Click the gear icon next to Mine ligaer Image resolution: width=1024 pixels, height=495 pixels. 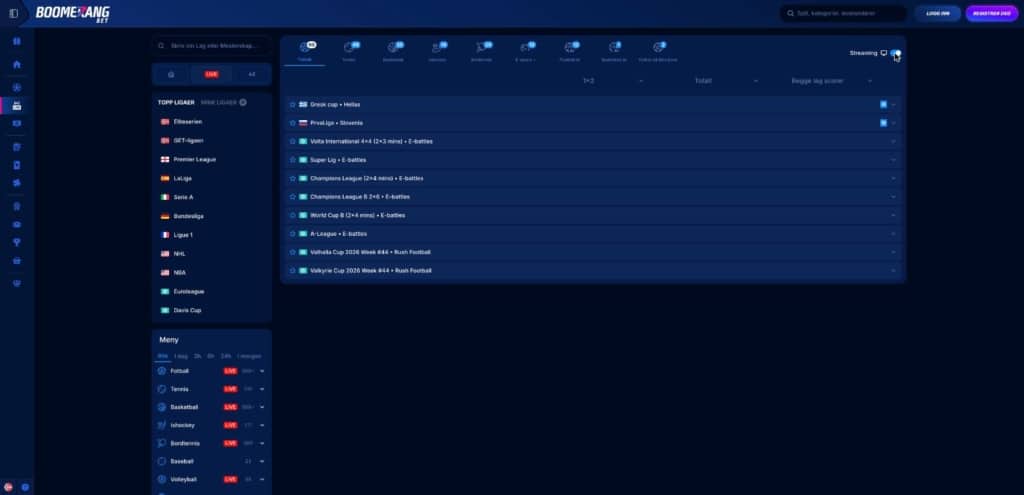(x=243, y=103)
